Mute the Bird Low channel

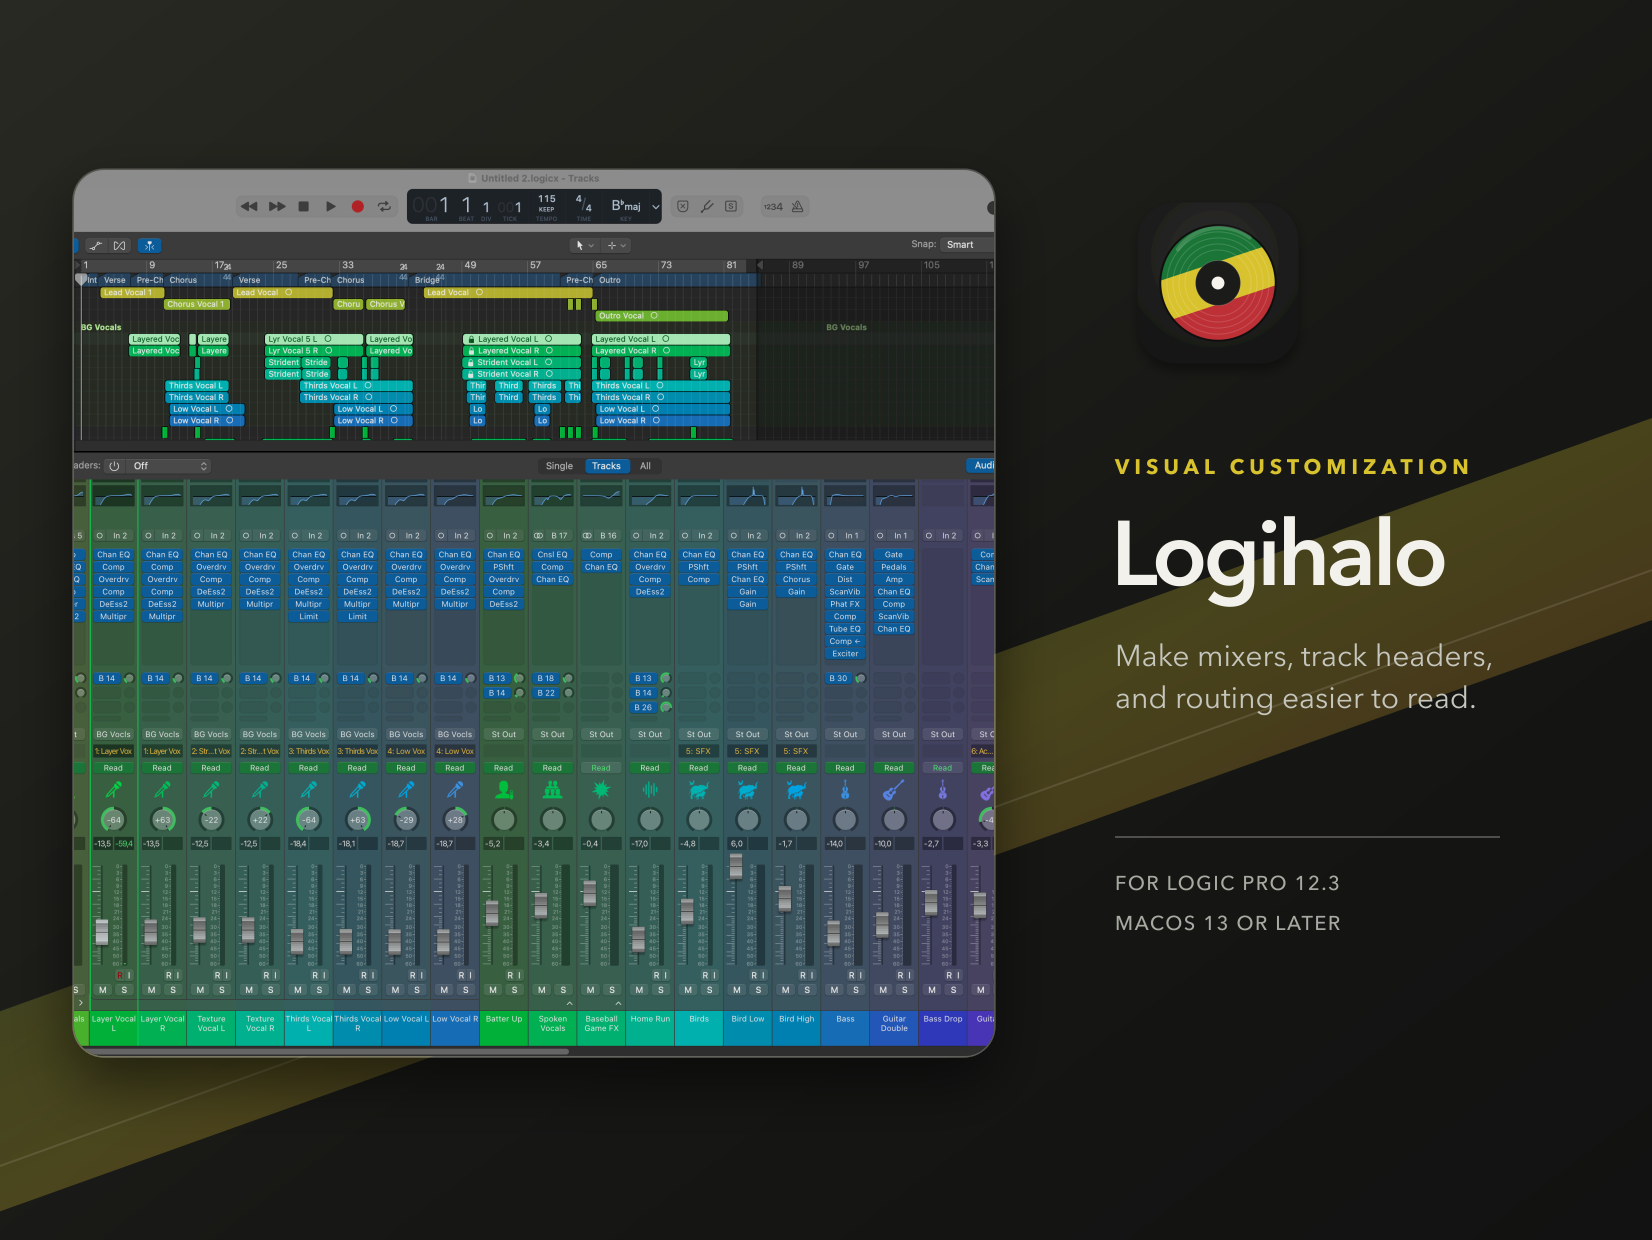click(737, 990)
